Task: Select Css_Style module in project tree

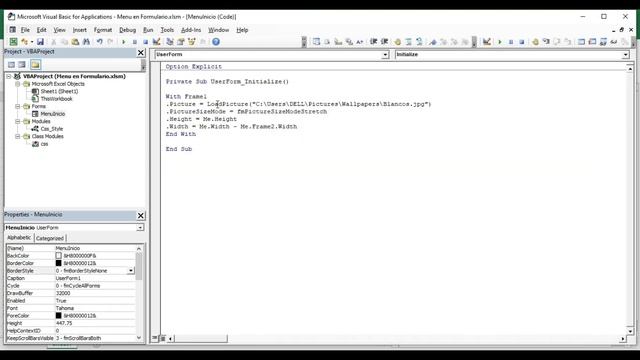Action: click(x=52, y=129)
